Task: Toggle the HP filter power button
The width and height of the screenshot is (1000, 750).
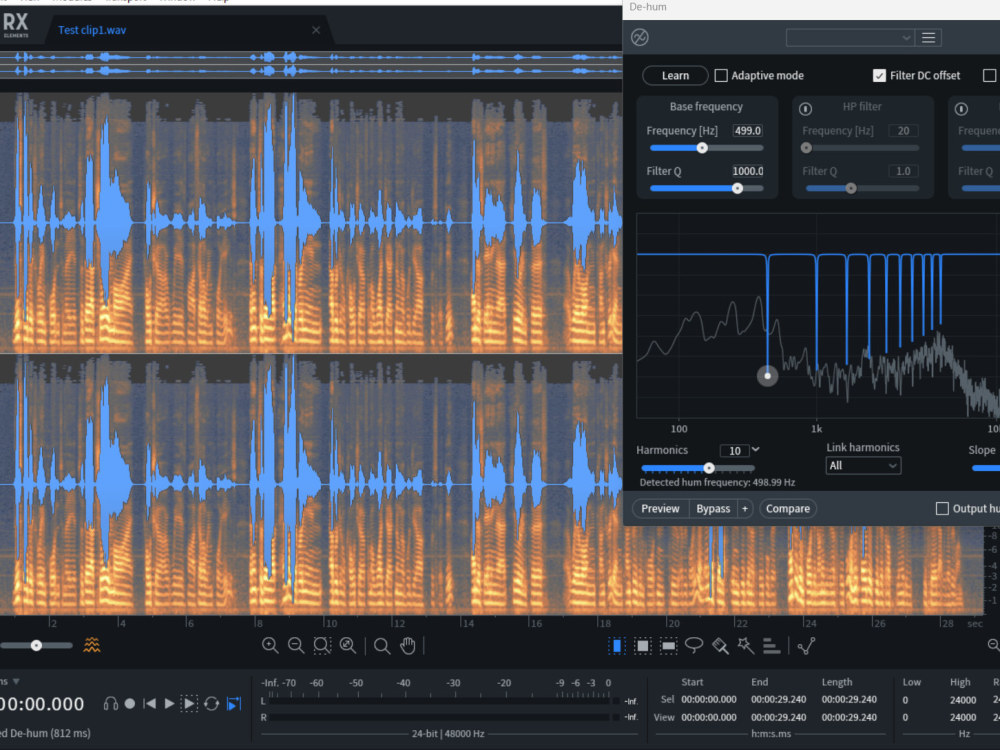Action: [805, 109]
